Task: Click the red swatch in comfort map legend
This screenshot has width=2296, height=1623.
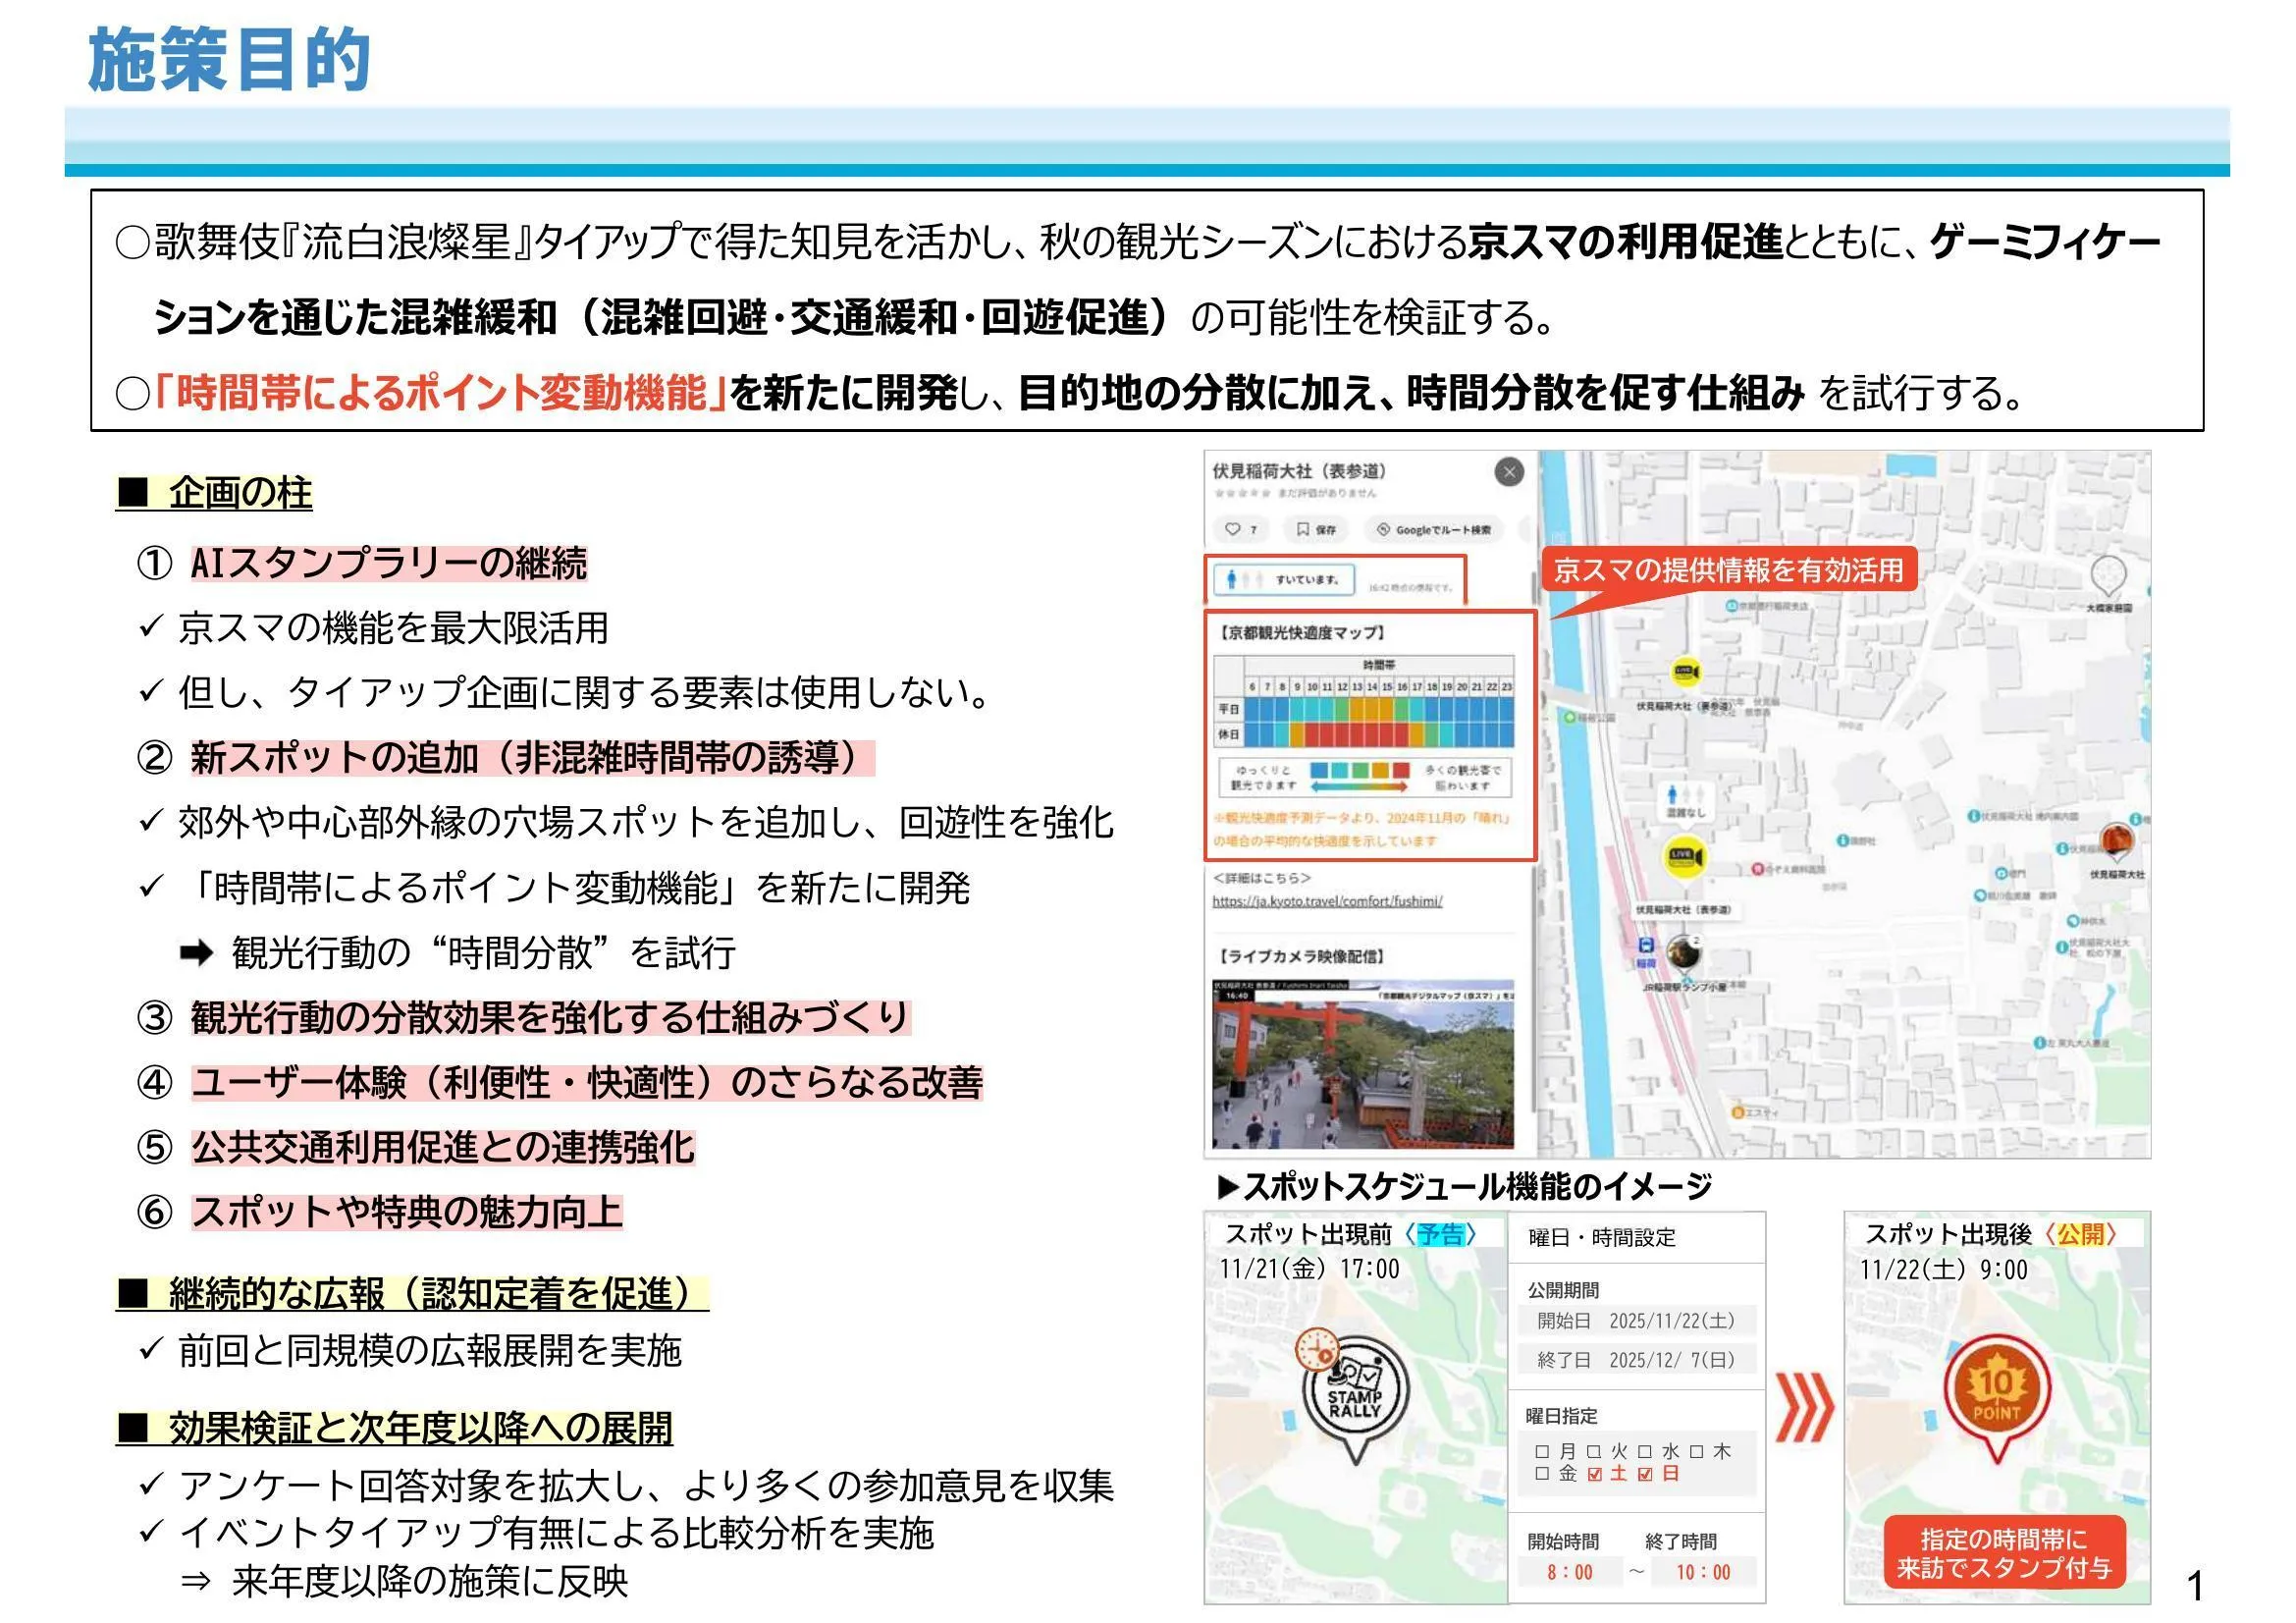Action: point(1401,770)
